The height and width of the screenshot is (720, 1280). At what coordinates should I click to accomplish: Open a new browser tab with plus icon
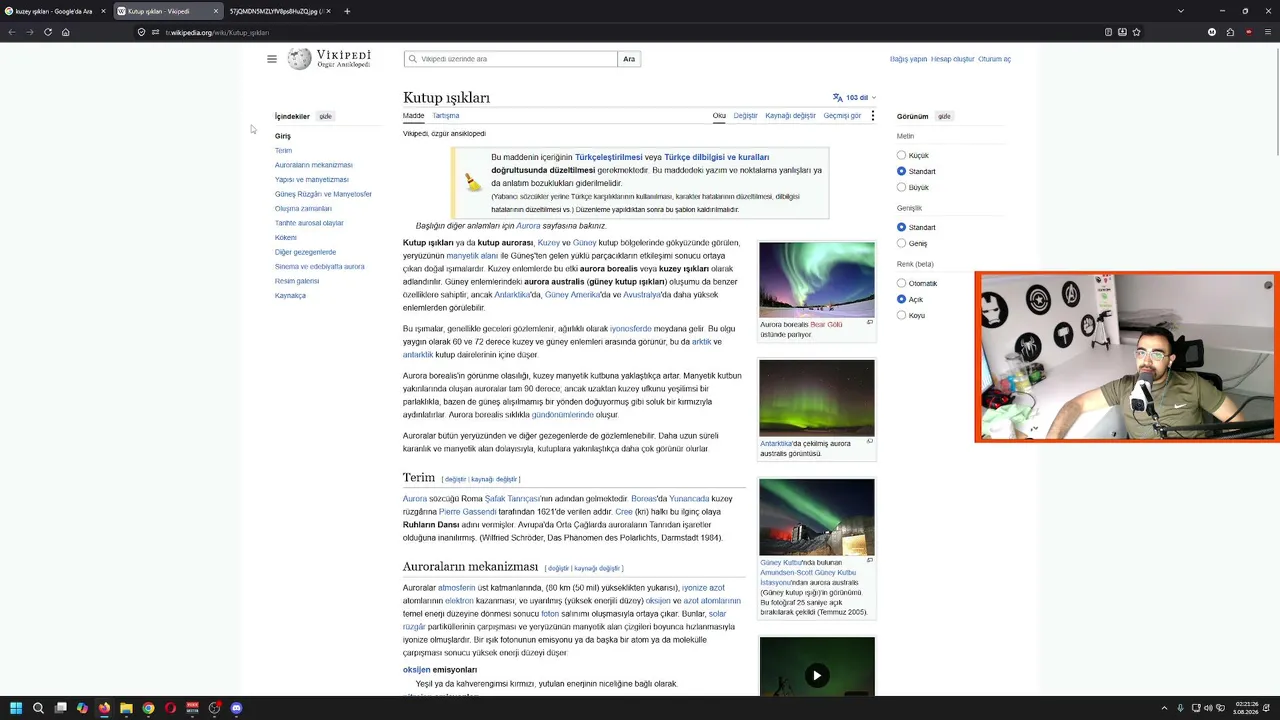coord(347,11)
